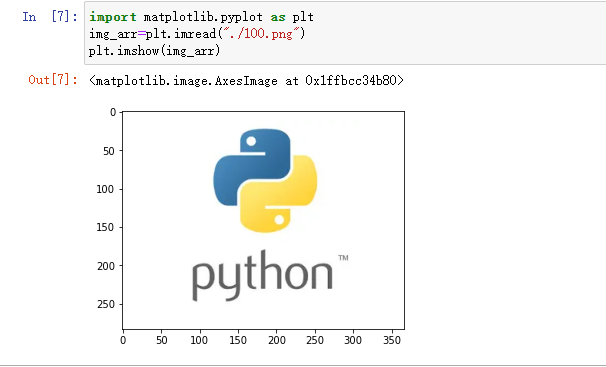Click the img_arr=plt.imread code line
Screen dimensions: 606x367
tap(197, 34)
